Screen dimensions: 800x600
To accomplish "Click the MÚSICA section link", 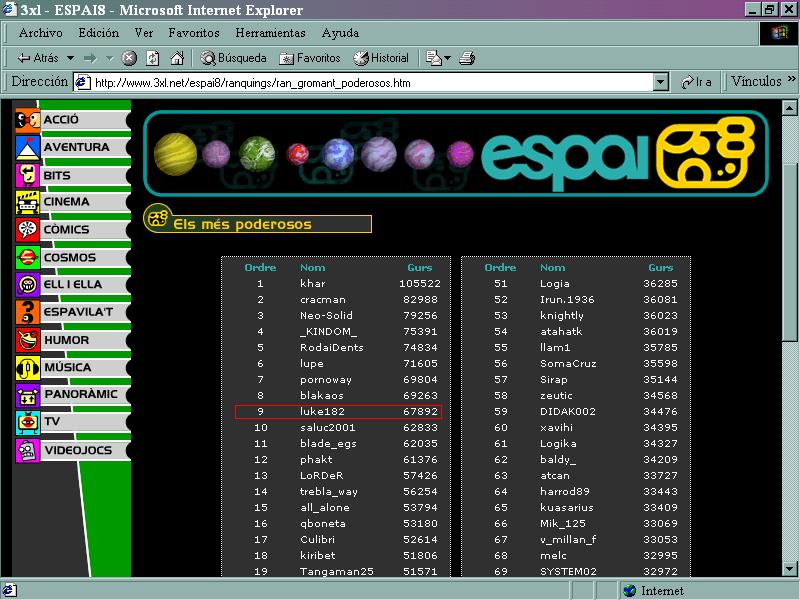I will (68, 367).
